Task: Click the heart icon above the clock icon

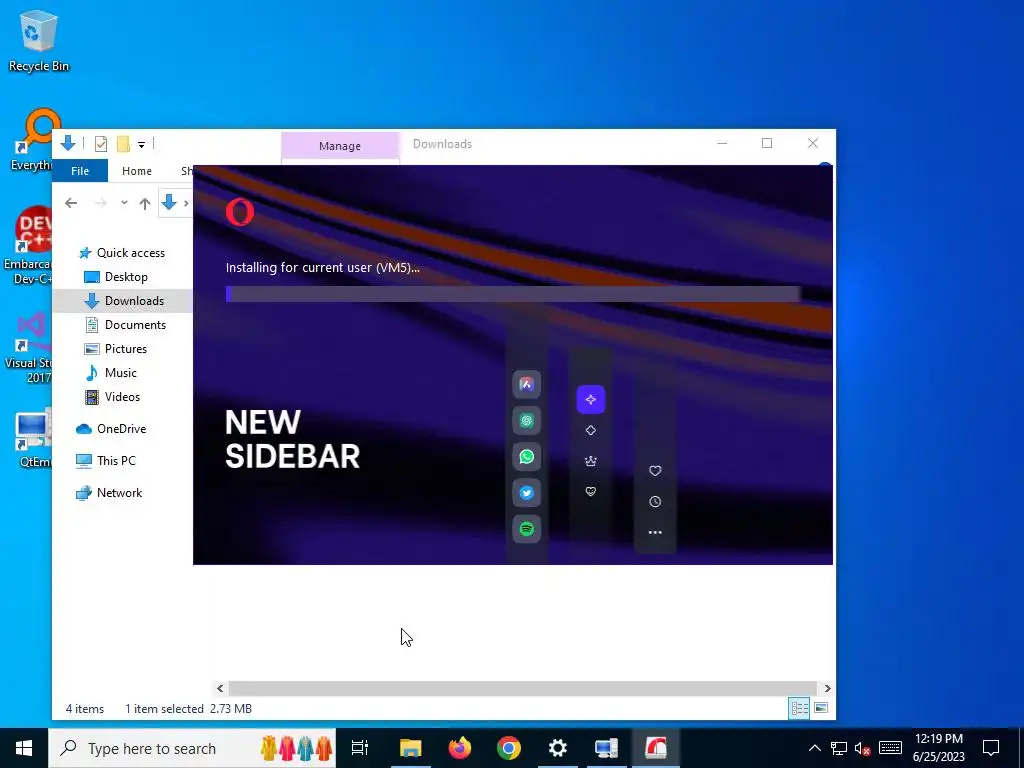Action: tap(655, 471)
